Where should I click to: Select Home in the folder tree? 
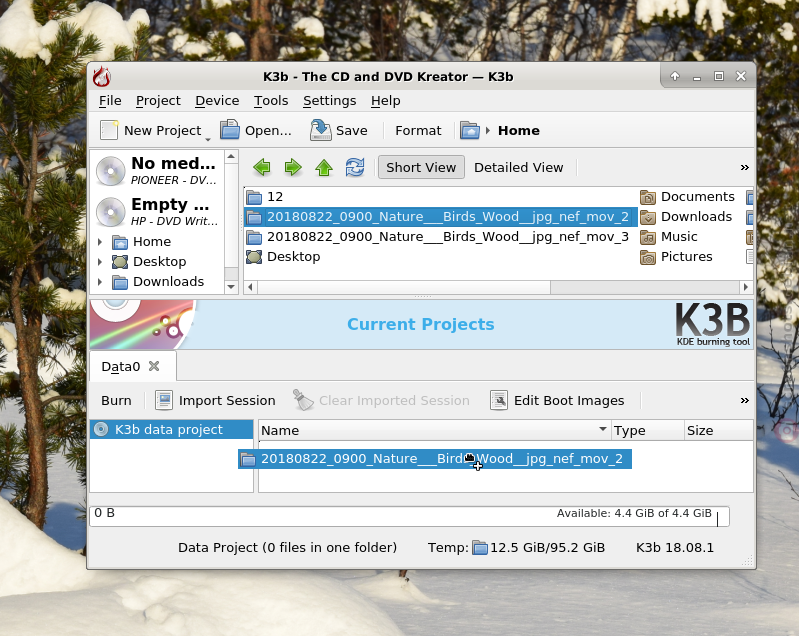pos(151,242)
